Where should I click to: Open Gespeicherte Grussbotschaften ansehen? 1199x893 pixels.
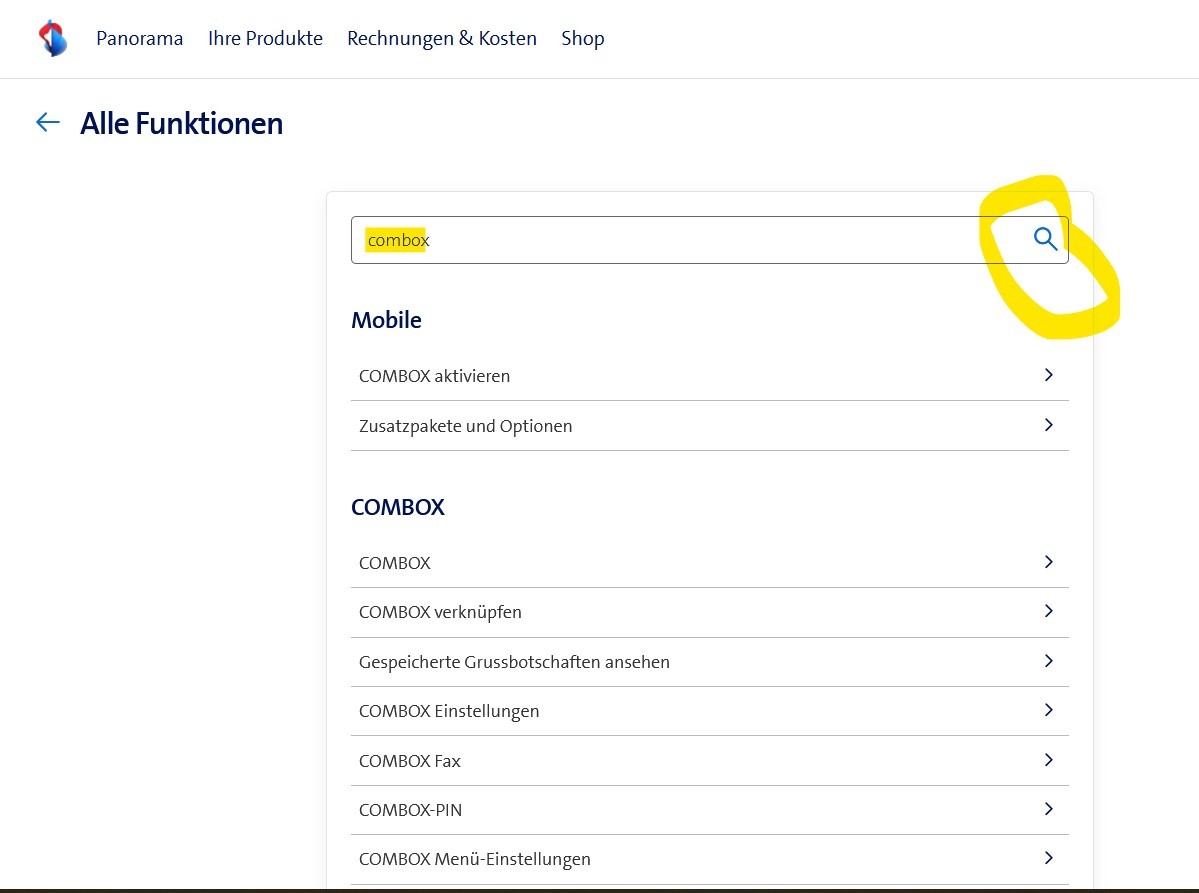(x=514, y=662)
